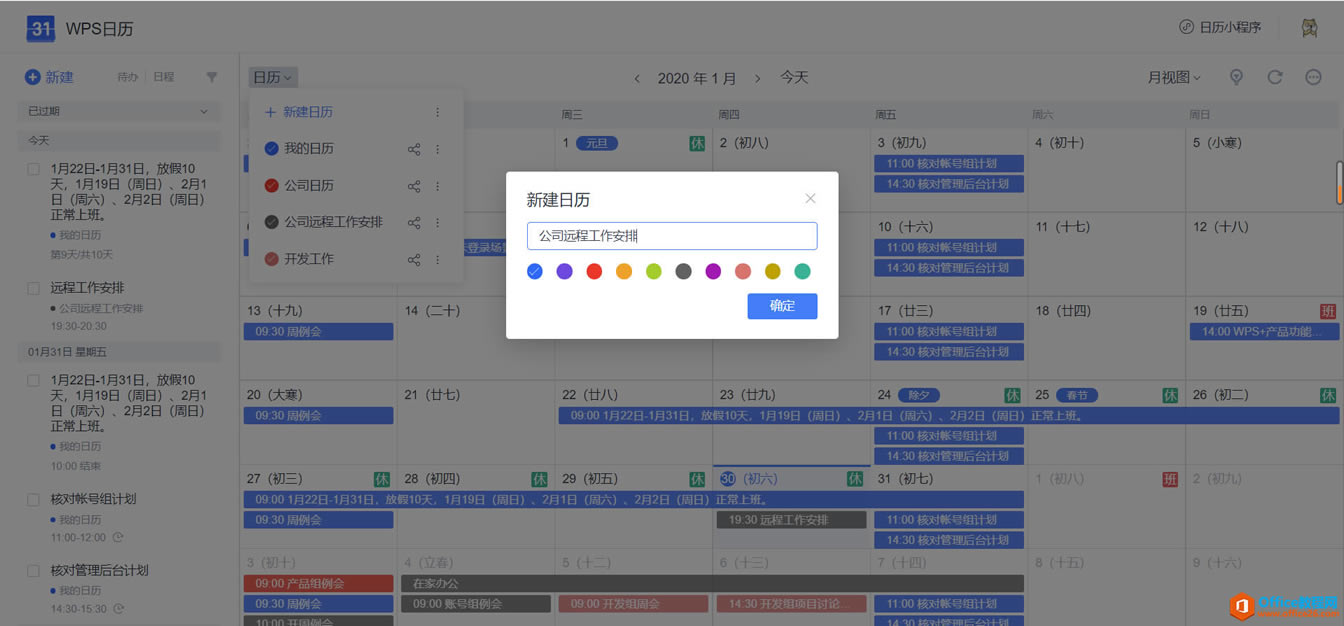Open the 月视图 view dropdown

click(x=1174, y=77)
